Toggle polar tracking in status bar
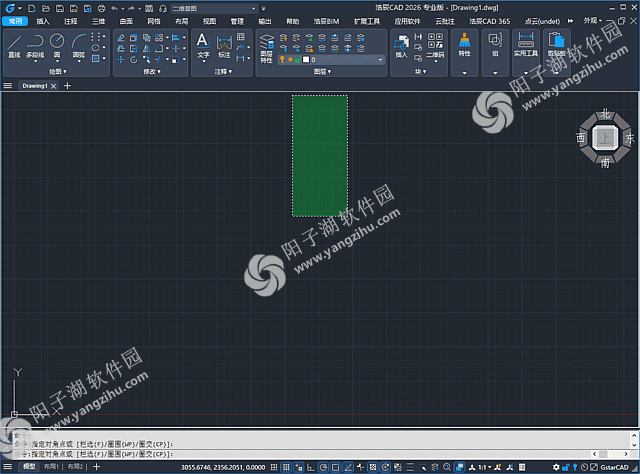640x474 pixels. pos(323,467)
